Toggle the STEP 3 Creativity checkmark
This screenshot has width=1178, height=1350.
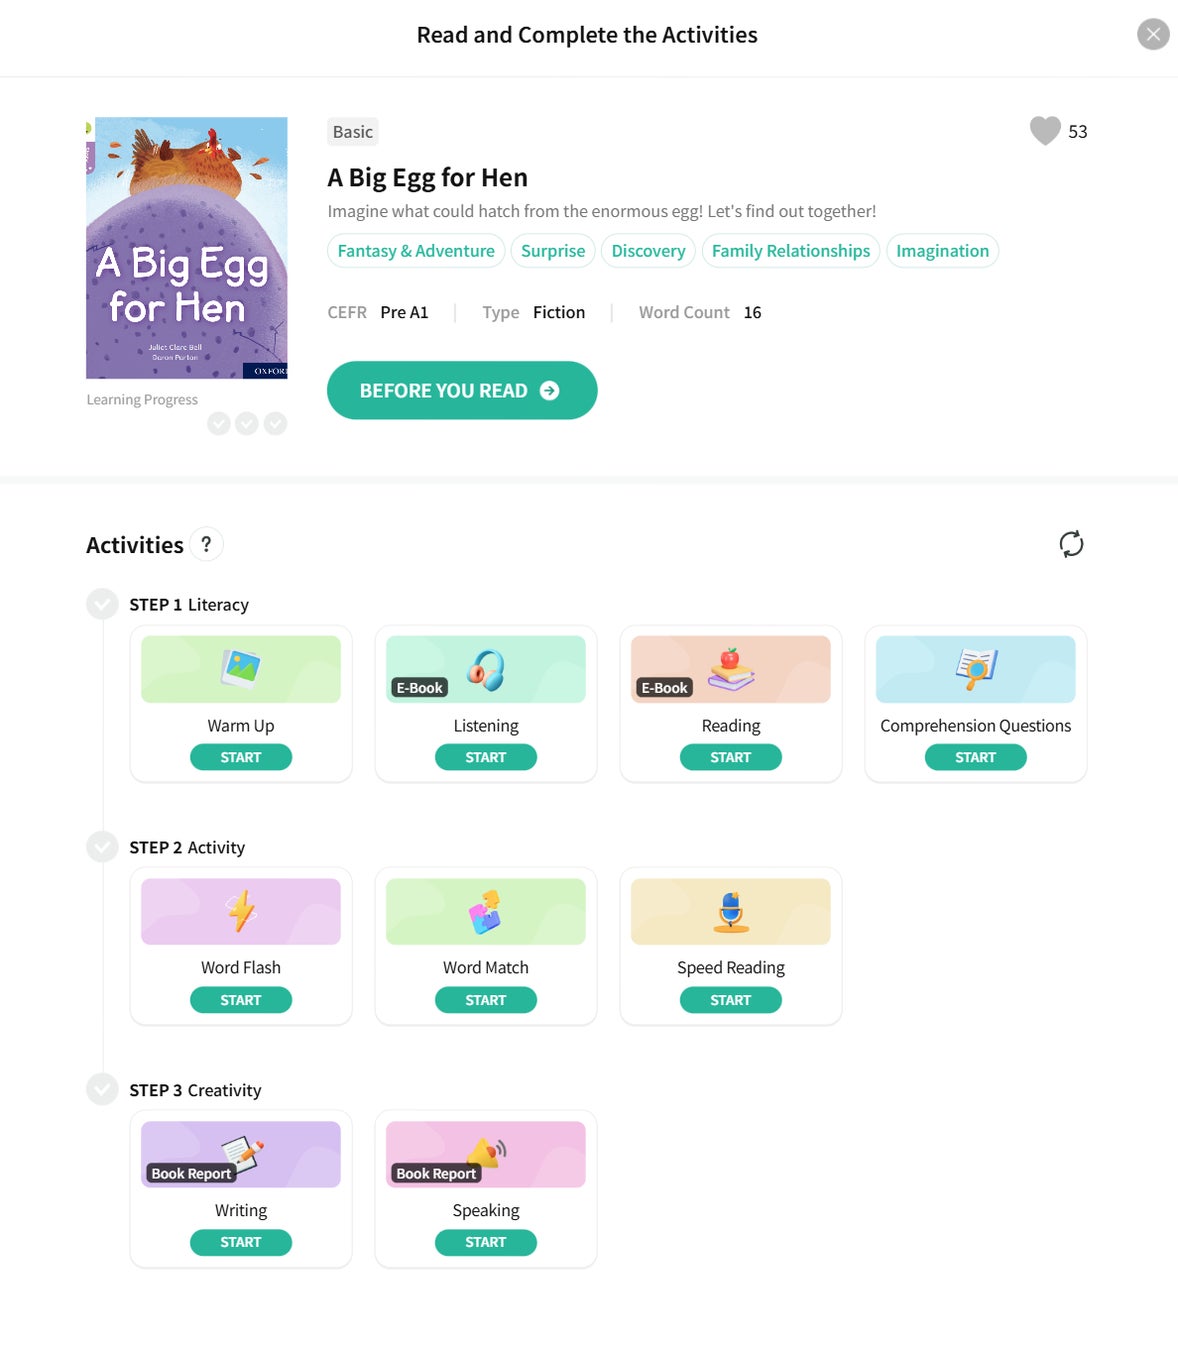click(102, 1089)
